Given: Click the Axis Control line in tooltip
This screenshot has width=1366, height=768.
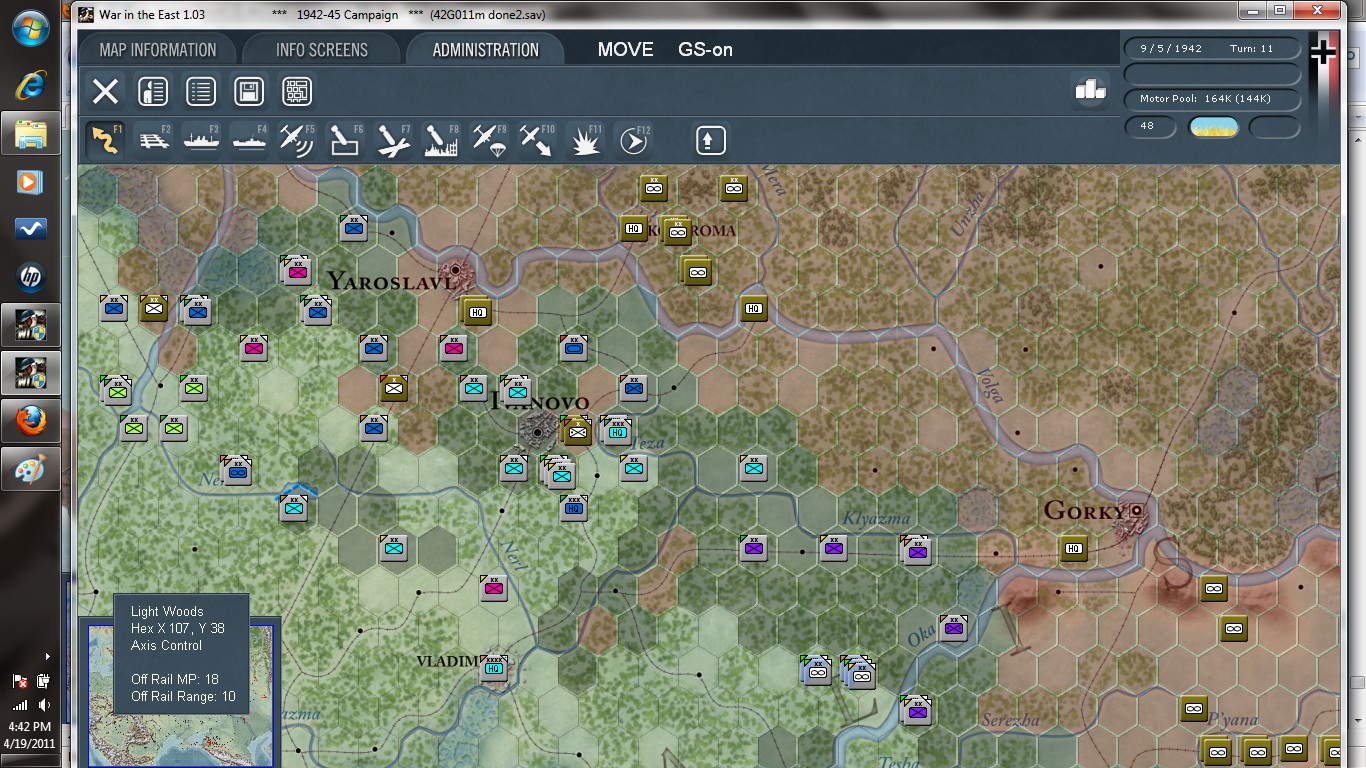Looking at the screenshot, I should click(166, 645).
